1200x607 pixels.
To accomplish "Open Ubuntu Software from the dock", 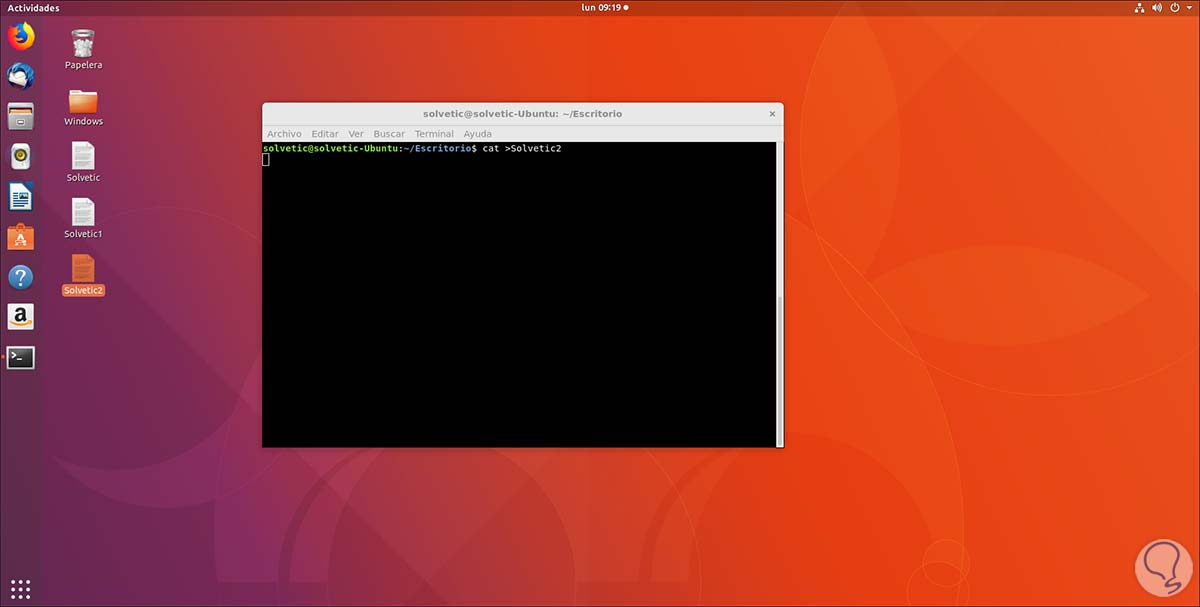I will pyautogui.click(x=20, y=237).
